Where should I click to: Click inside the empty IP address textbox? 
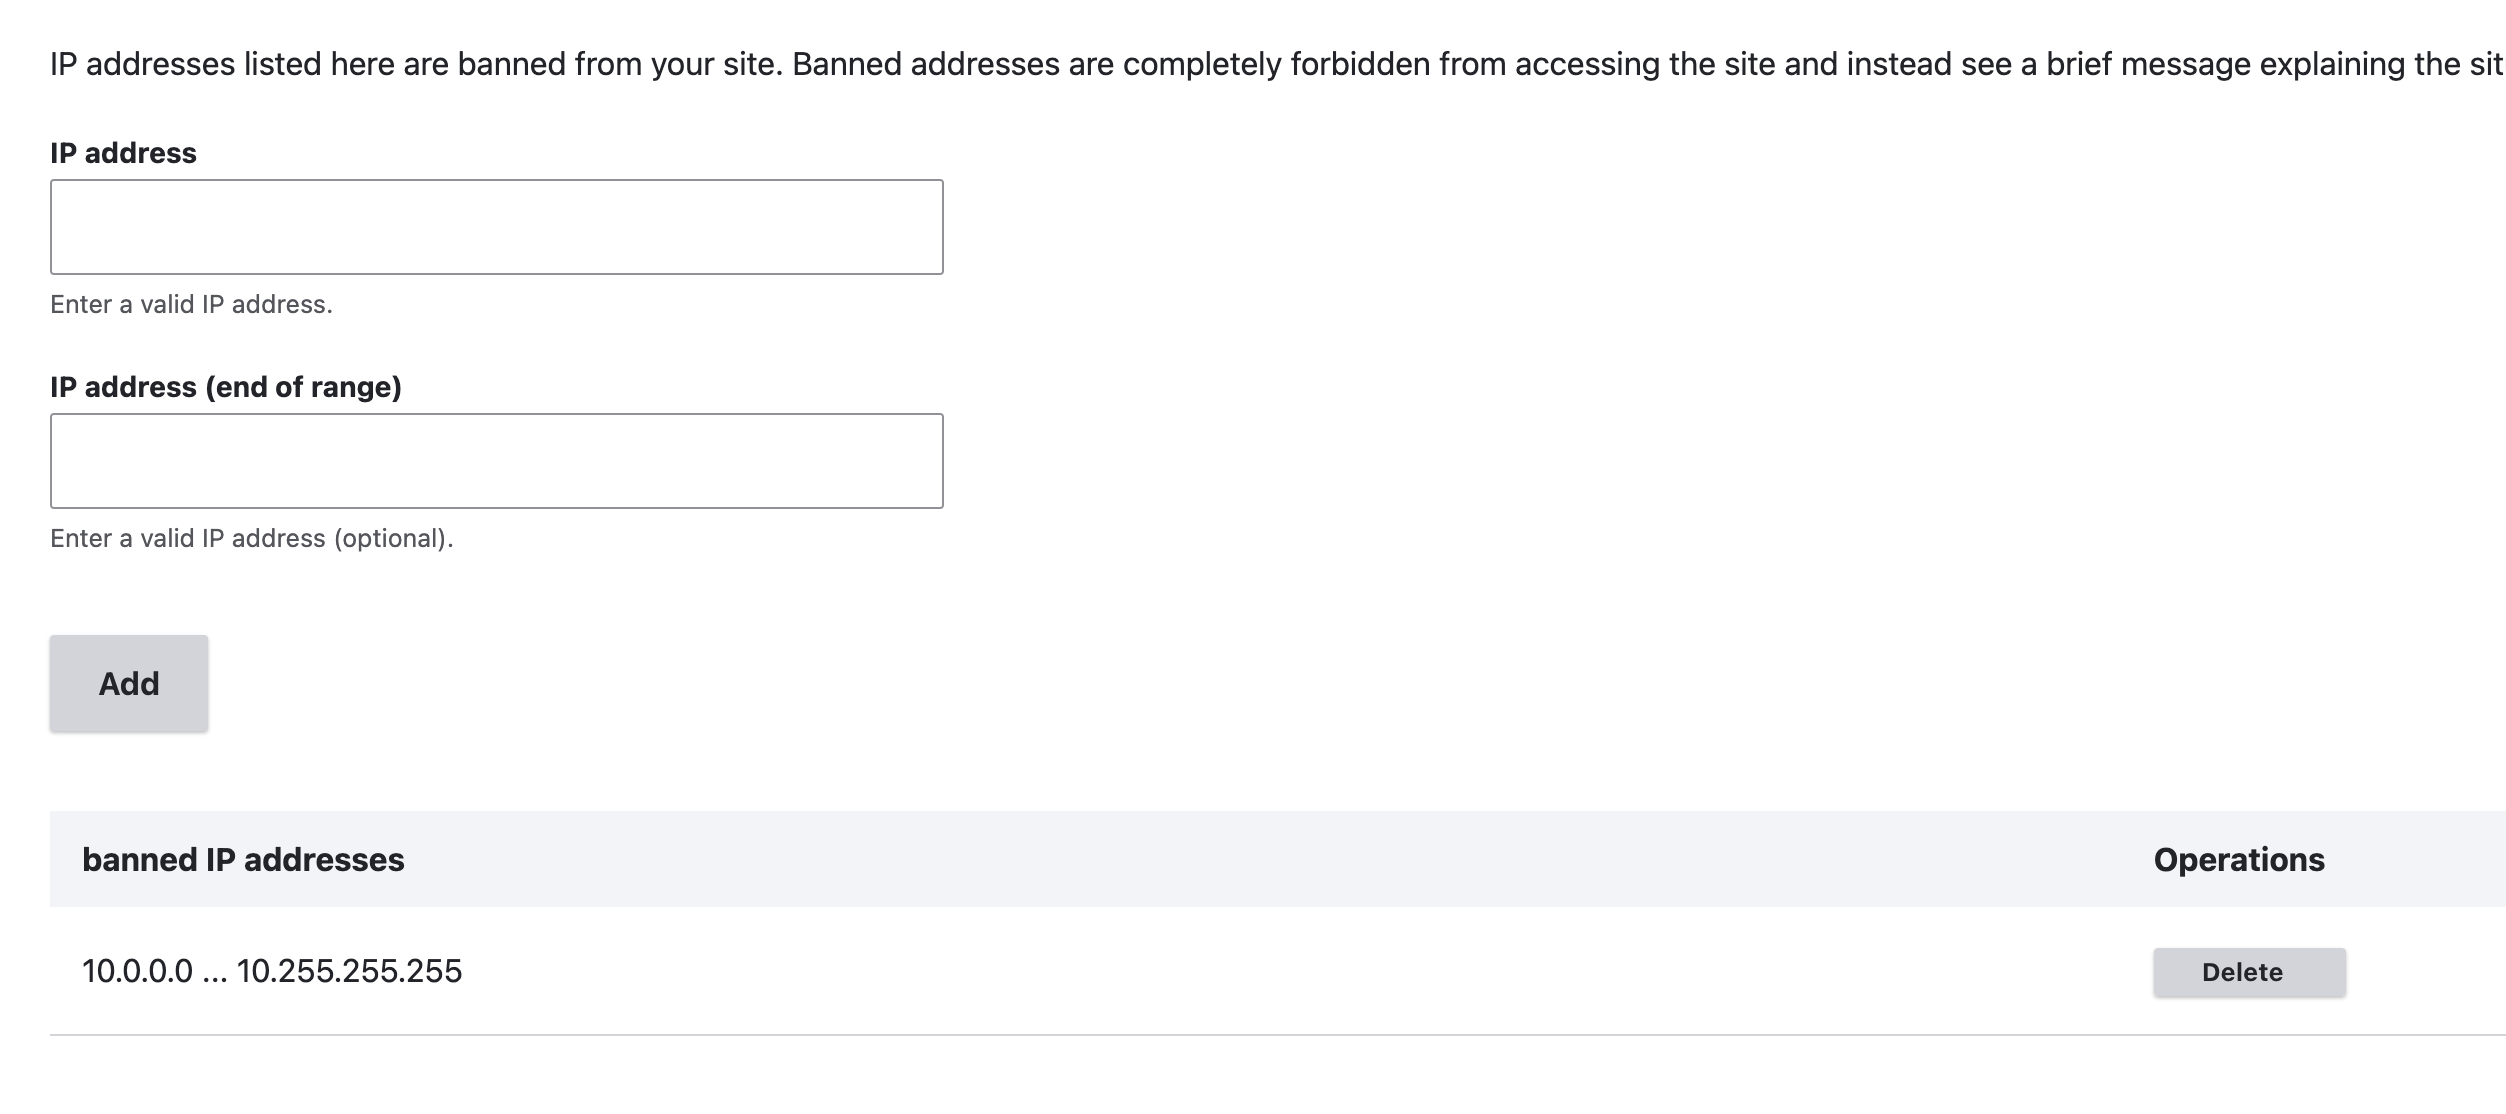click(x=495, y=226)
